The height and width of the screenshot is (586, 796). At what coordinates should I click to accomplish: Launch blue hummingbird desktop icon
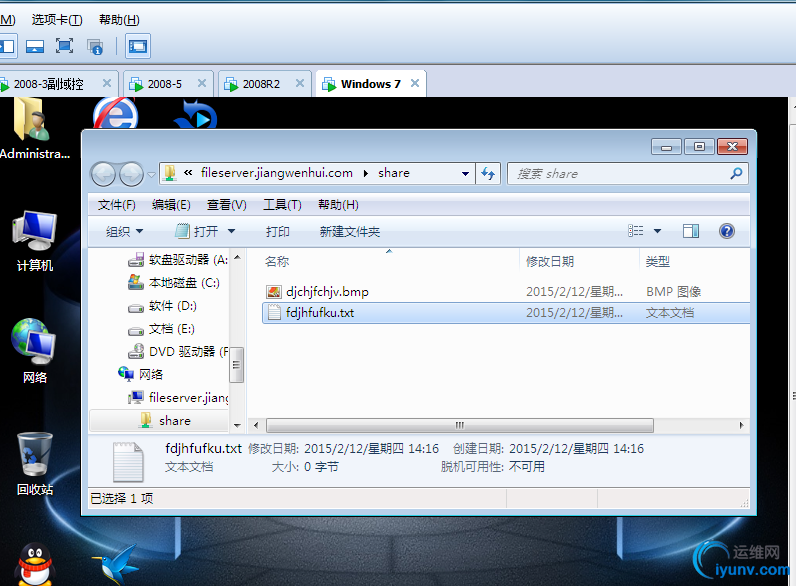pos(116,564)
